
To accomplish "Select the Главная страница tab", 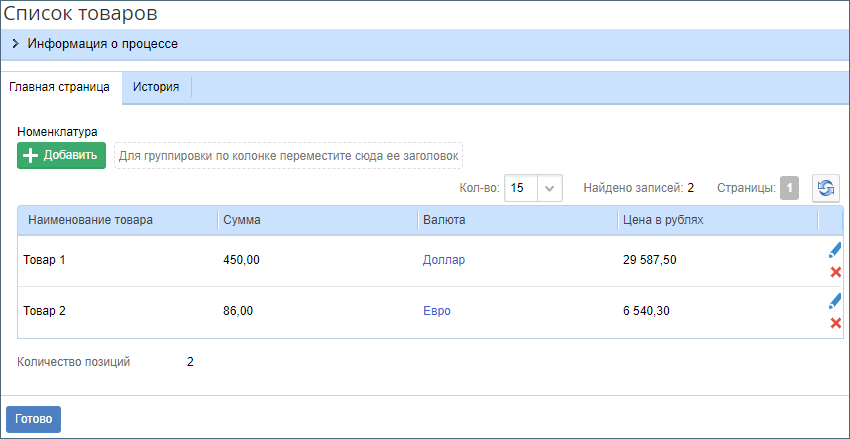I will pos(60,87).
